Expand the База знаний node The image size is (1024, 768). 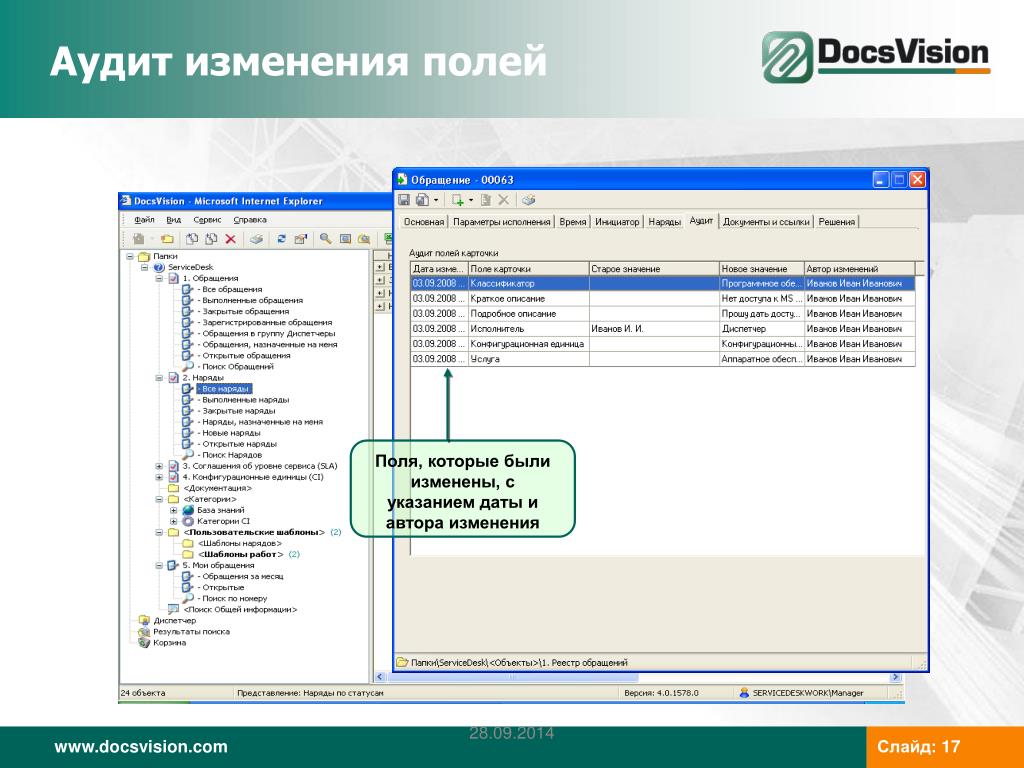[x=173, y=510]
